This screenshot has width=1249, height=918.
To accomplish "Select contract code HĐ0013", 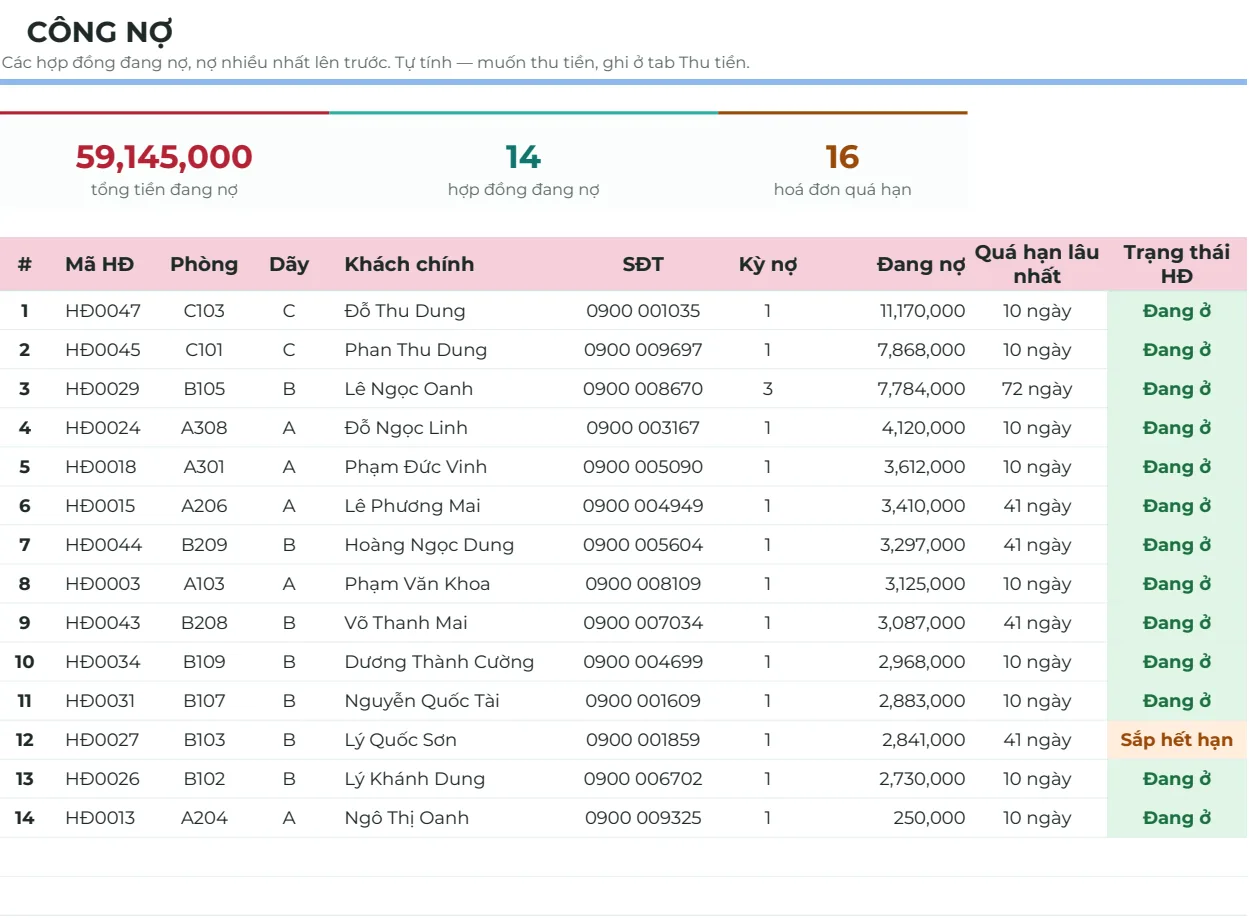I will (100, 818).
